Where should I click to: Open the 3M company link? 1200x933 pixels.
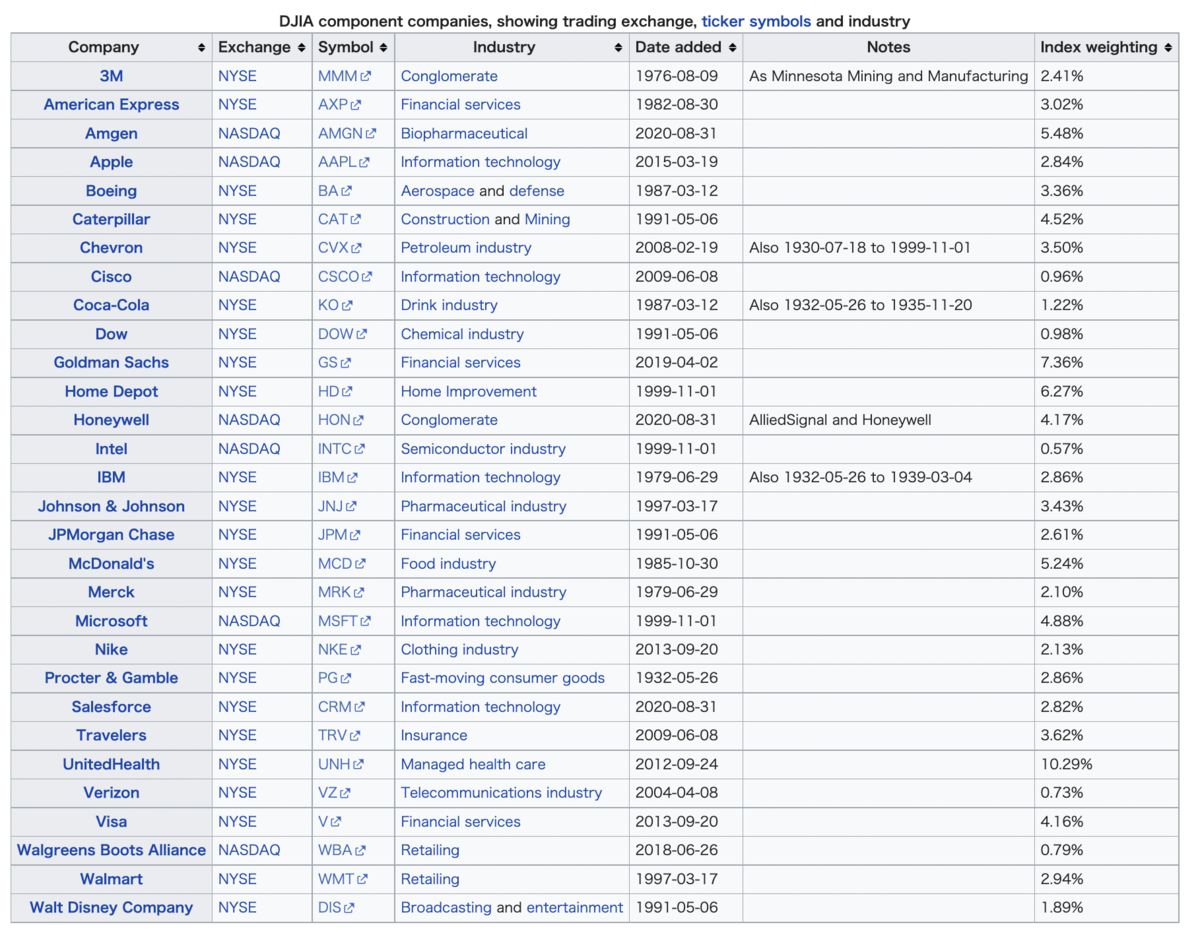(x=111, y=76)
